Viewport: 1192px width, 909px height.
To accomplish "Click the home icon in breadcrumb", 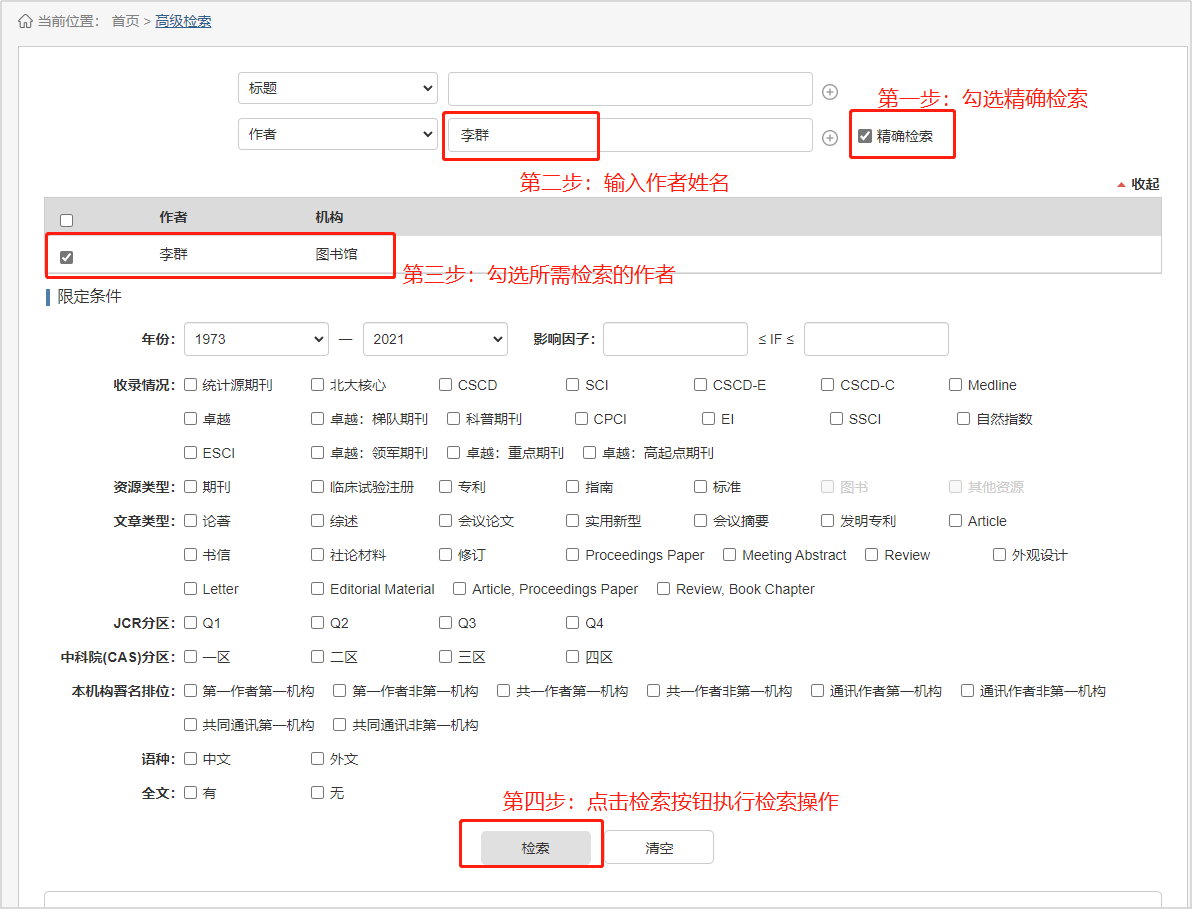I will click(x=25, y=21).
